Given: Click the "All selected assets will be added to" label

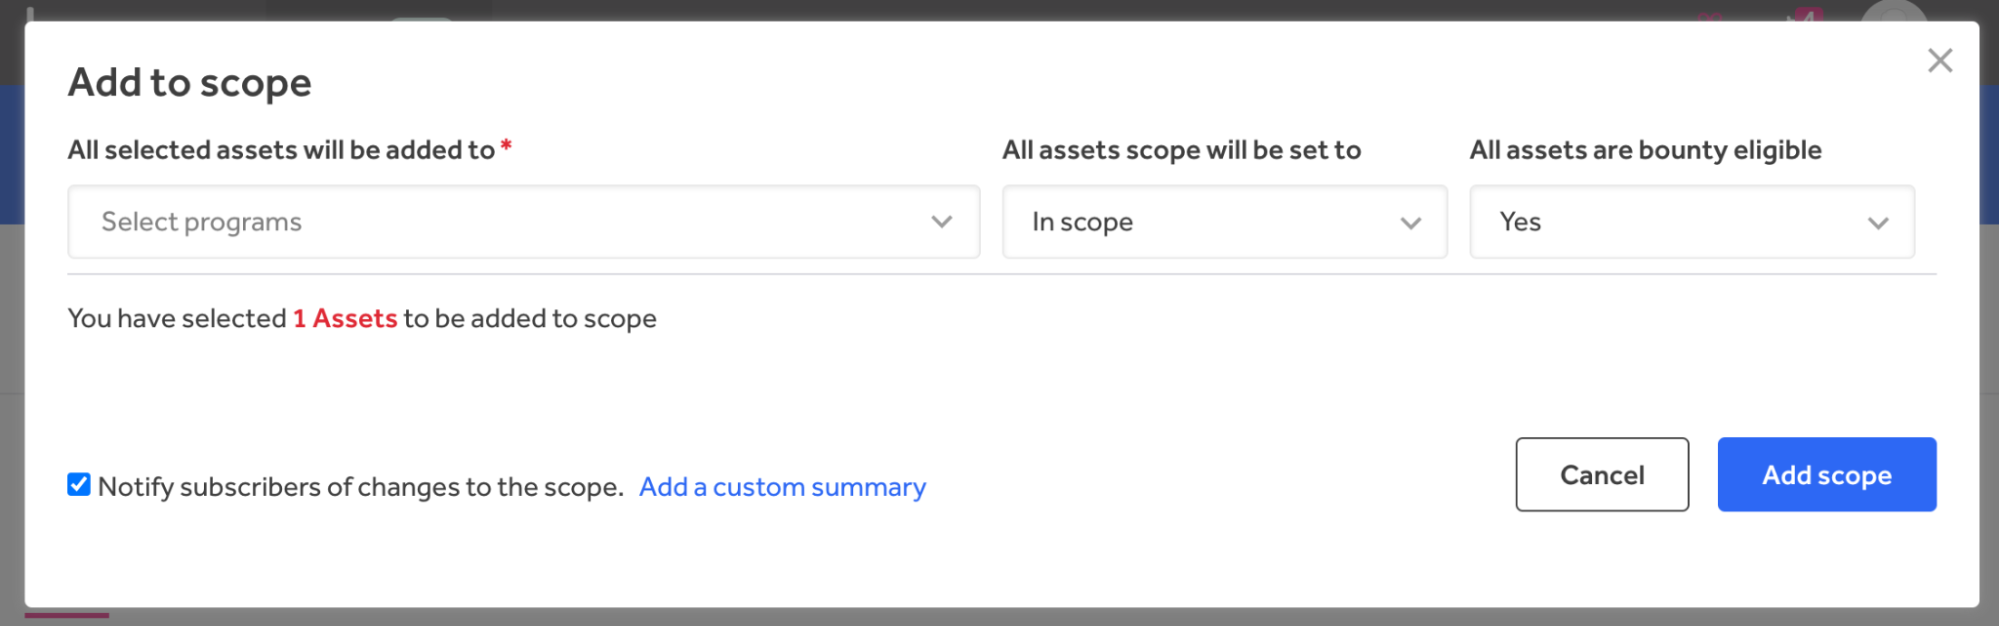Looking at the screenshot, I should pyautogui.click(x=283, y=149).
